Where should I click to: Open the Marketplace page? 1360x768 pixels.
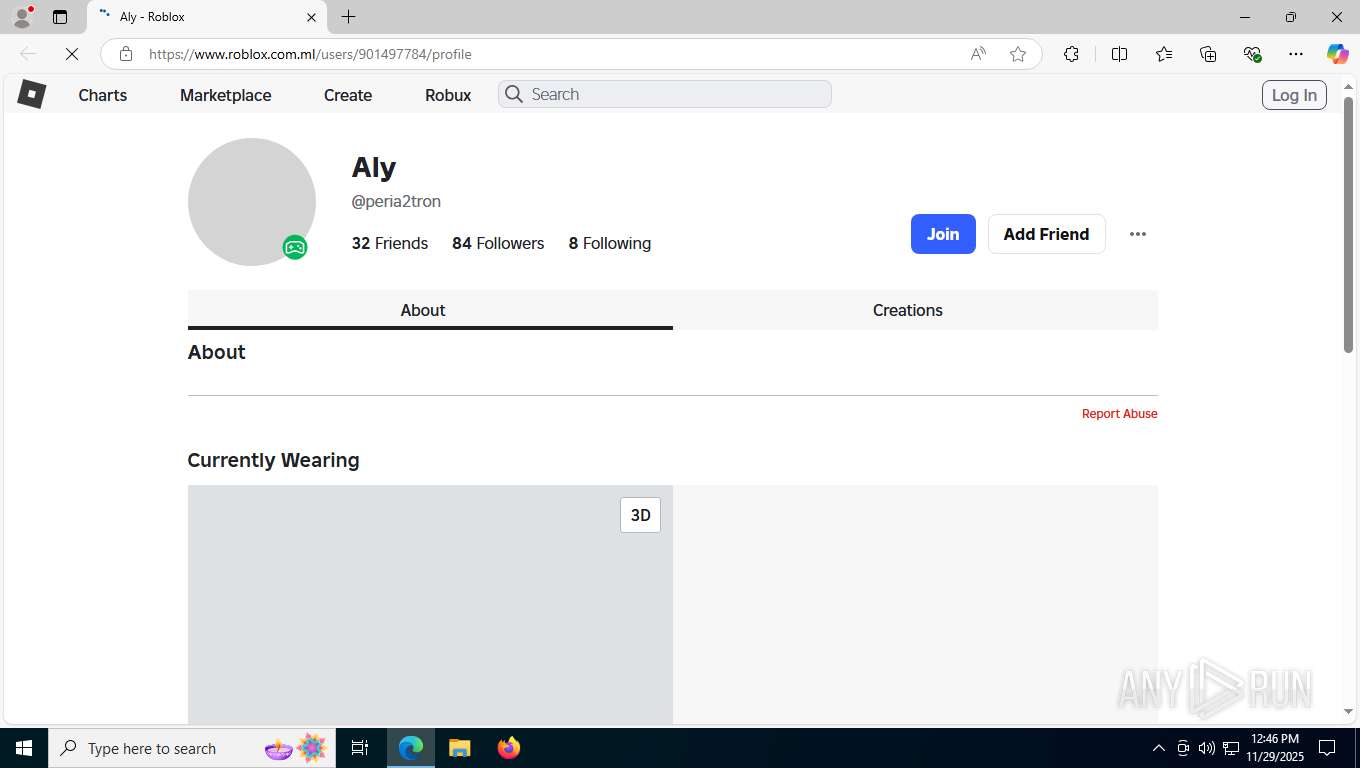coord(226,95)
